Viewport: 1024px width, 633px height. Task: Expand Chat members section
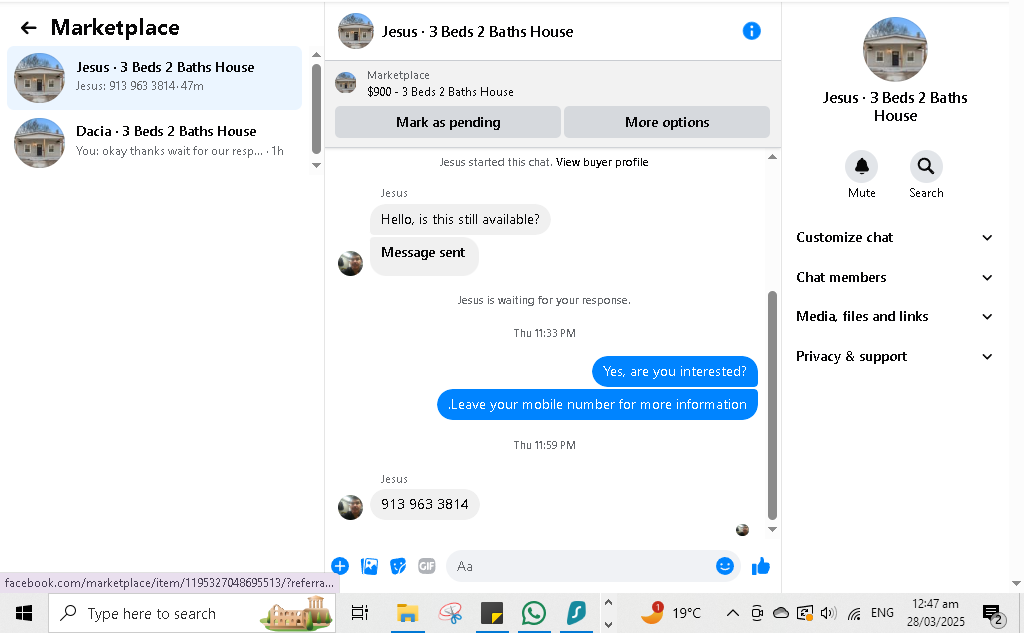pos(894,277)
